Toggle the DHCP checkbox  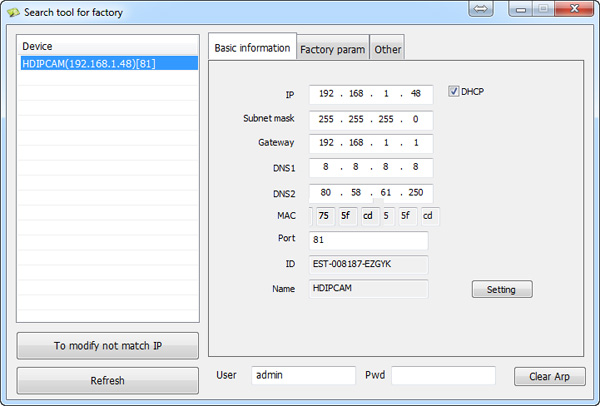pos(454,91)
